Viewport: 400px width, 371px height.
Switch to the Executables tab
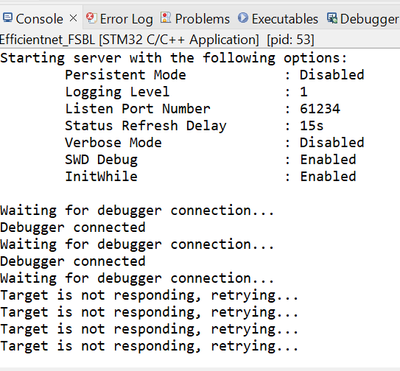click(x=278, y=19)
